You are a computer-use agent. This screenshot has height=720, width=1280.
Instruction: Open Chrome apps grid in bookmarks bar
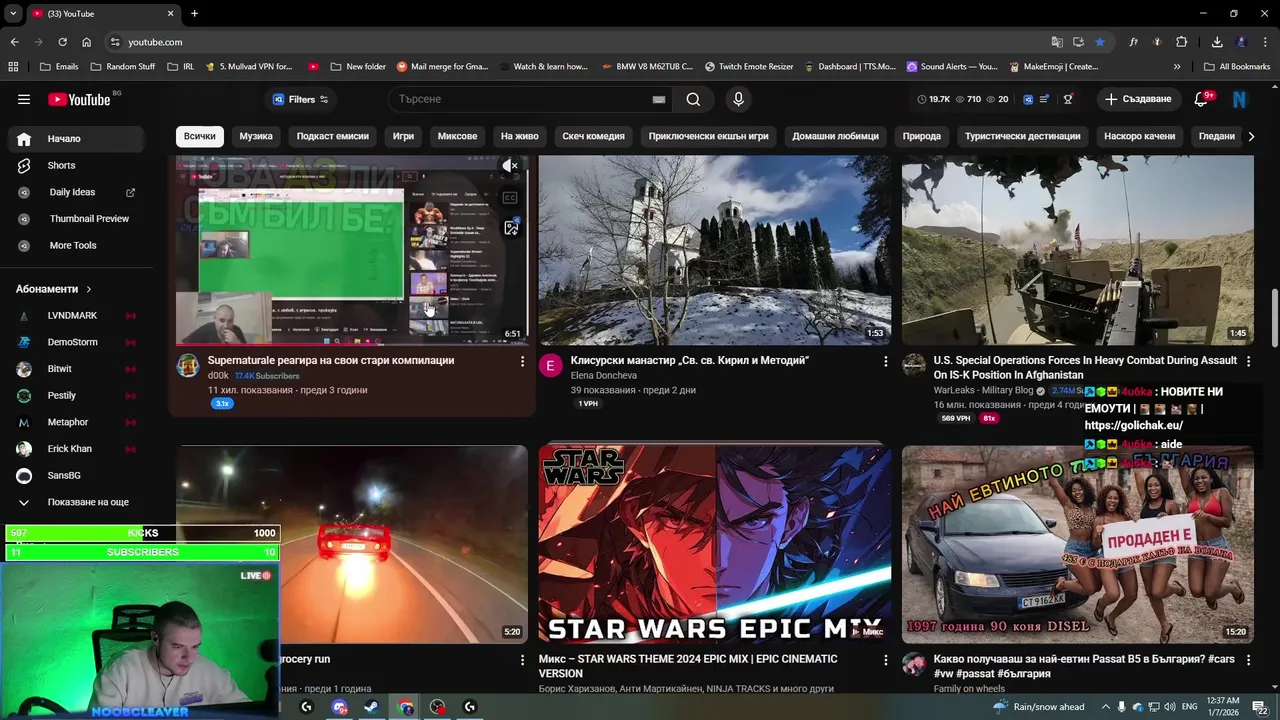pyautogui.click(x=13, y=67)
